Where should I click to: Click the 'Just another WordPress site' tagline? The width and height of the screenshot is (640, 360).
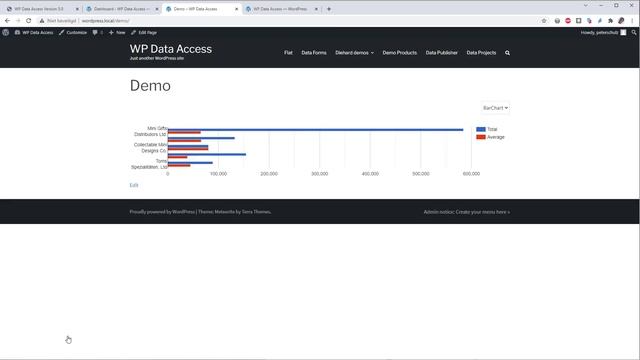(x=157, y=58)
